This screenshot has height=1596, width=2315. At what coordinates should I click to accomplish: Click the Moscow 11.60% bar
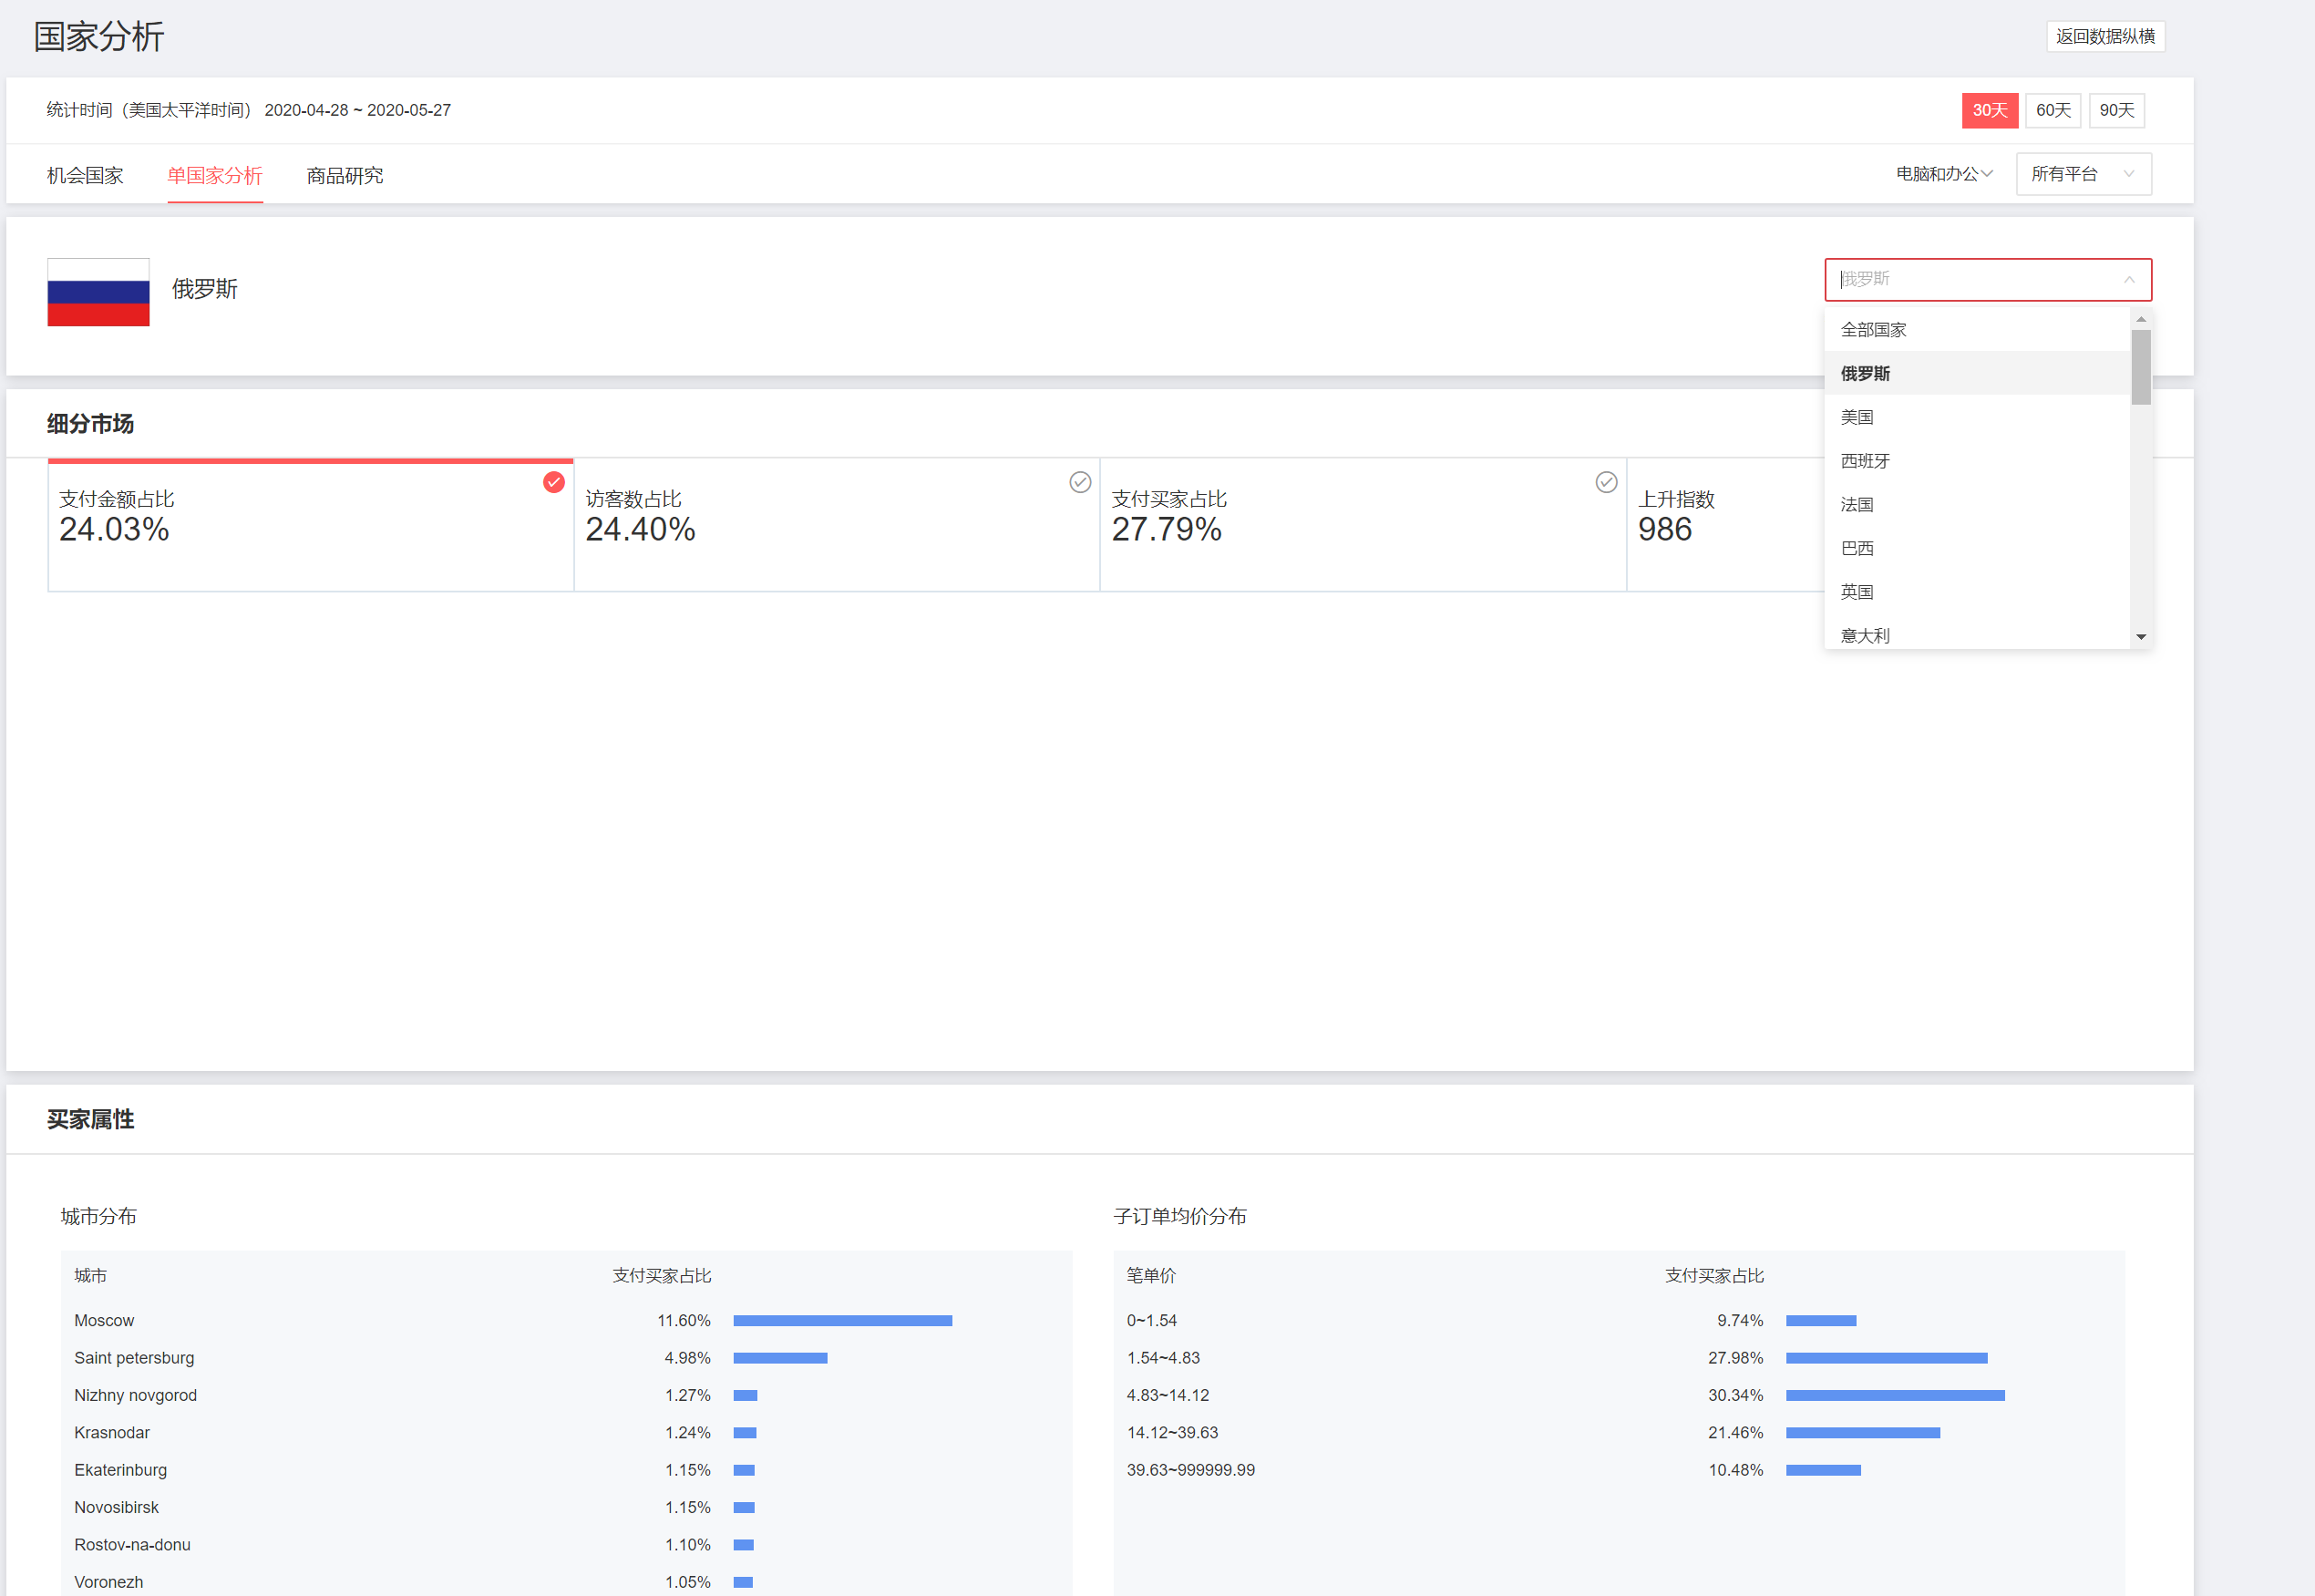[x=842, y=1321]
